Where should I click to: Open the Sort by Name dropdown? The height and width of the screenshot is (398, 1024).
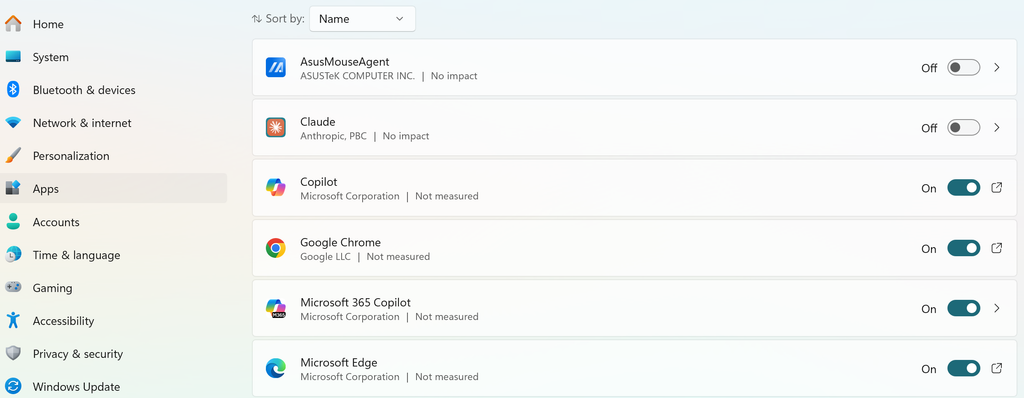362,19
